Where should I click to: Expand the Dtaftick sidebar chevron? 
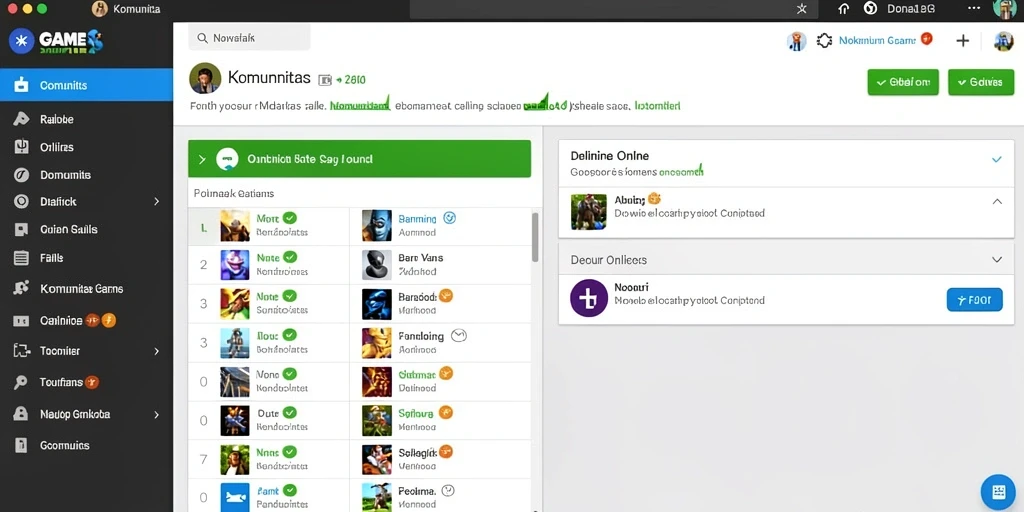coord(156,202)
